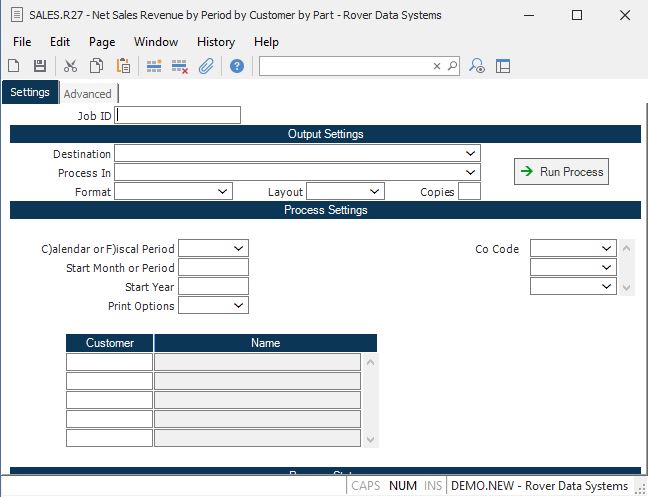The height and width of the screenshot is (497, 648).
Task: Open the Format dropdown list
Action: (222, 191)
